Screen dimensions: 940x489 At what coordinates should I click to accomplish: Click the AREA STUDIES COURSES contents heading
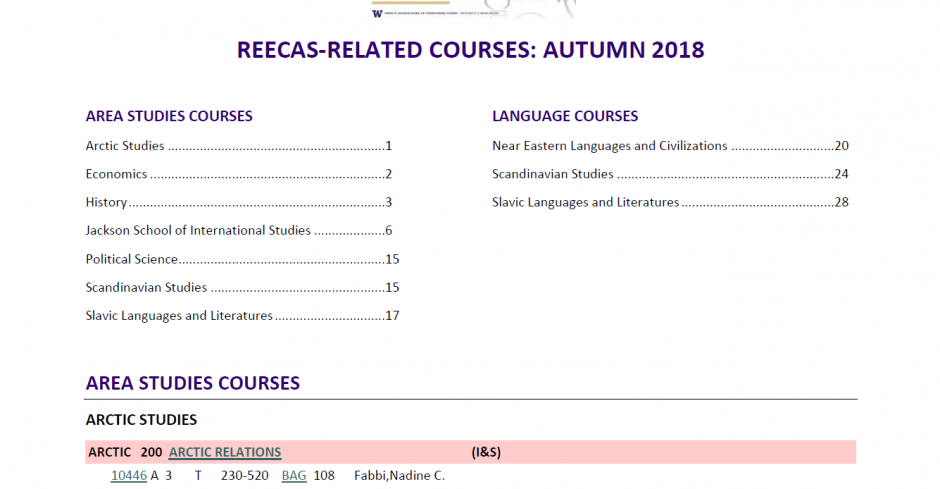point(169,116)
